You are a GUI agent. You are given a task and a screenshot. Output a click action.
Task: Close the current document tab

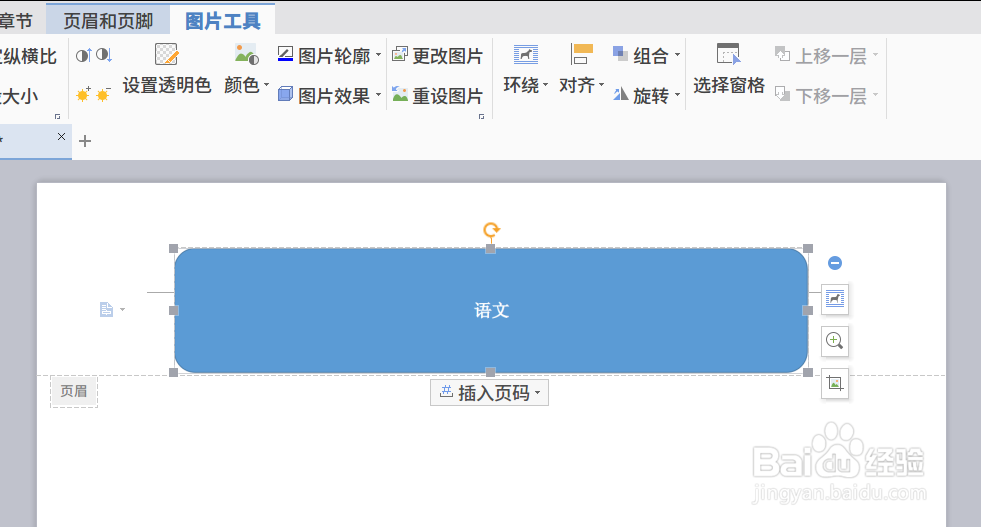(x=61, y=136)
